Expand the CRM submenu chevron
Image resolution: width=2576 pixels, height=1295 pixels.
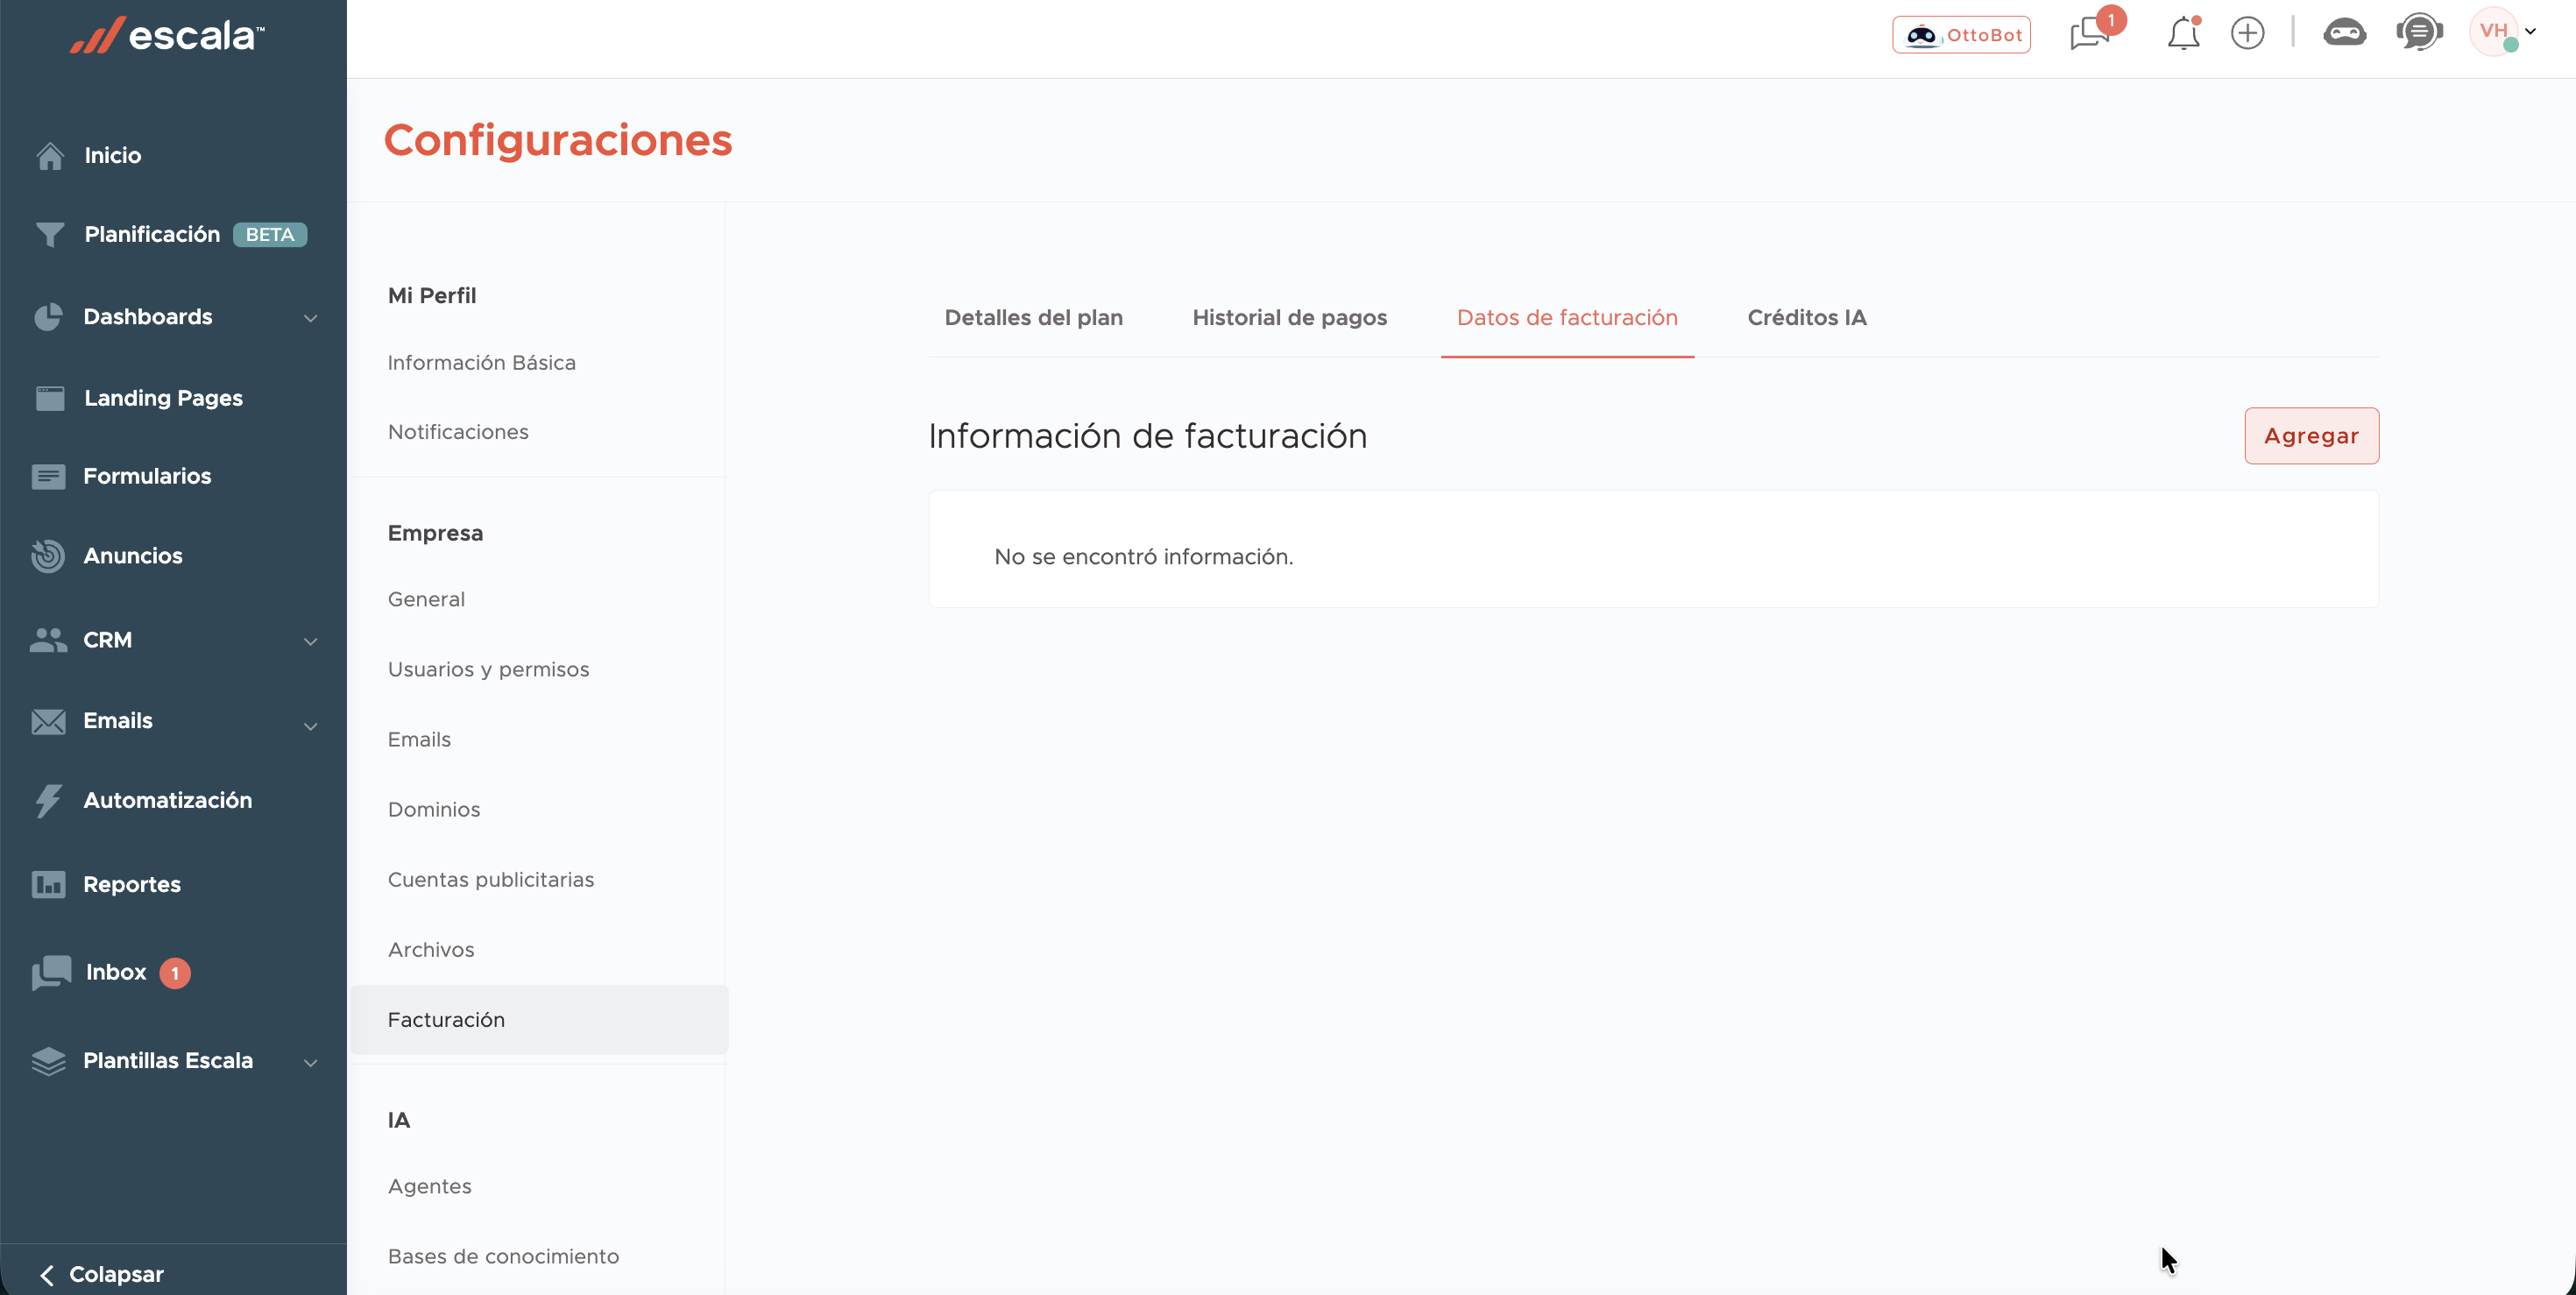pos(311,641)
